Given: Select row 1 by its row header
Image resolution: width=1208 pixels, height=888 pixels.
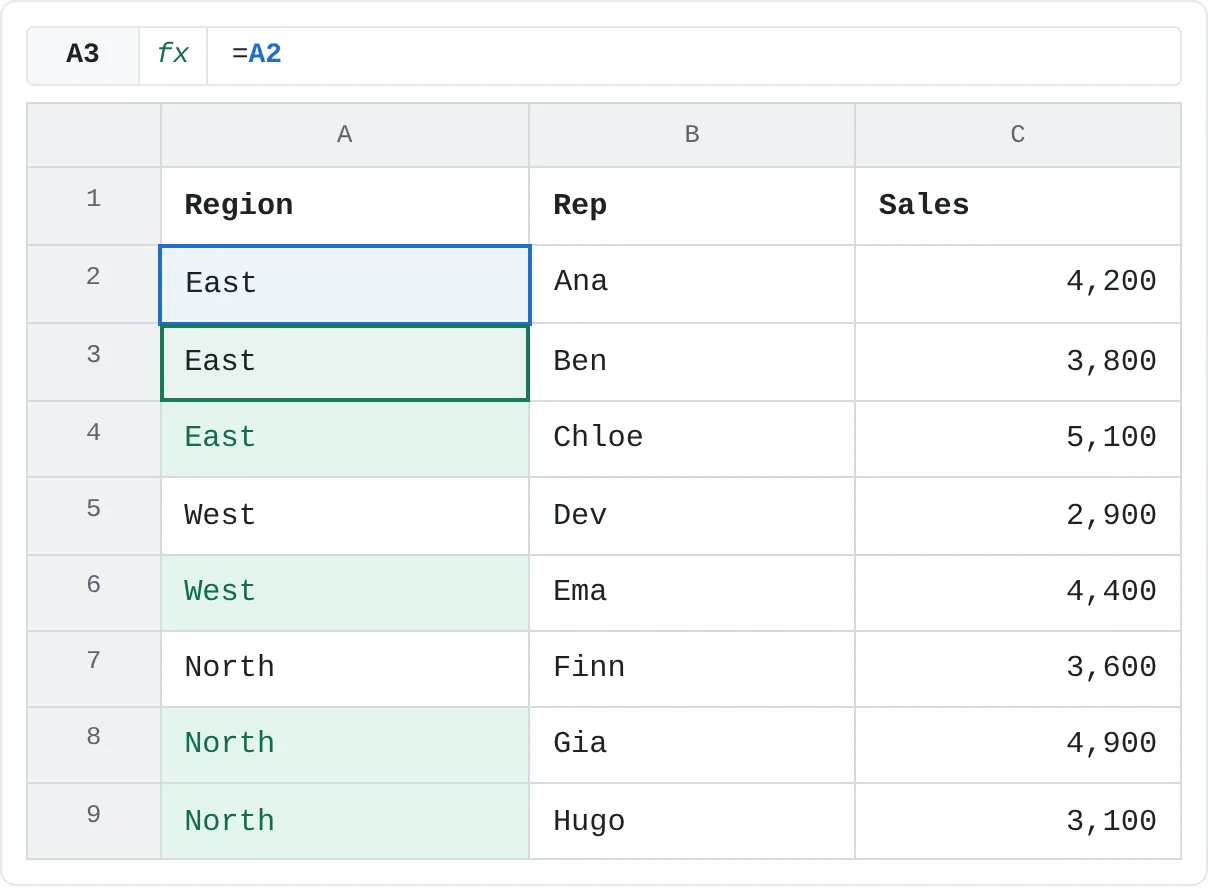Looking at the screenshot, I should (x=94, y=206).
